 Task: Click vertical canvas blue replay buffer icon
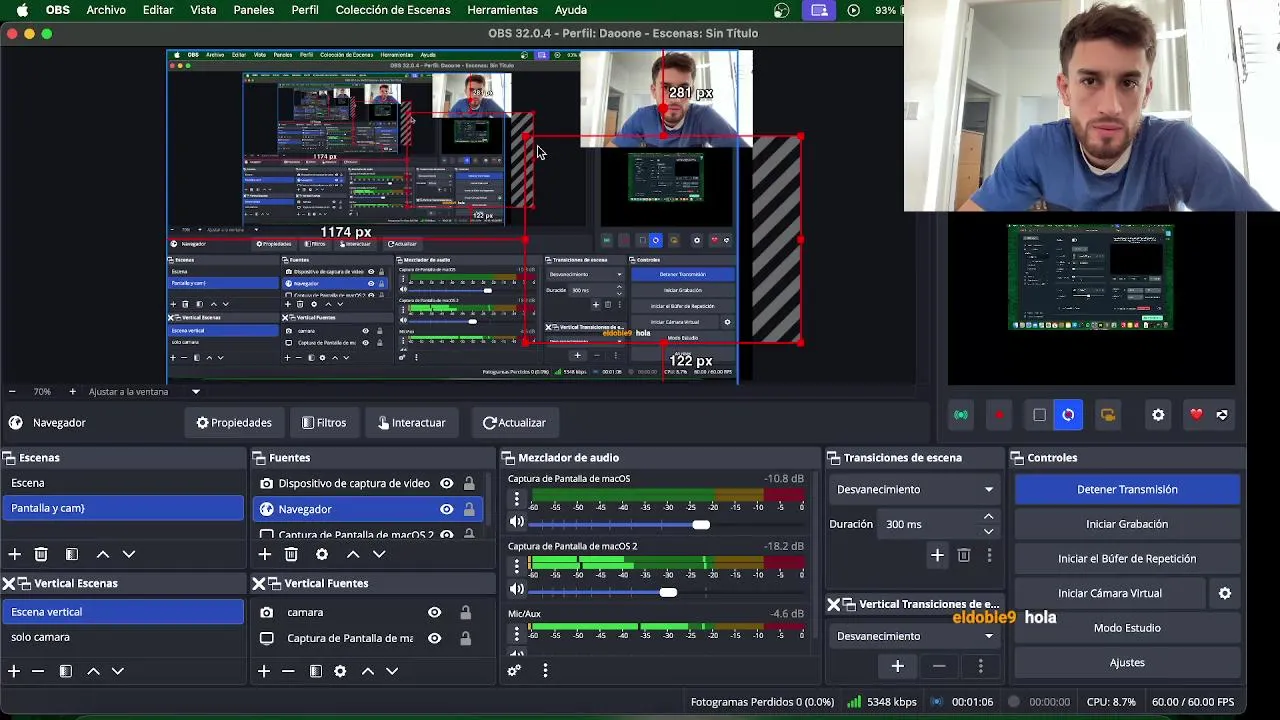pyautogui.click(x=1068, y=415)
